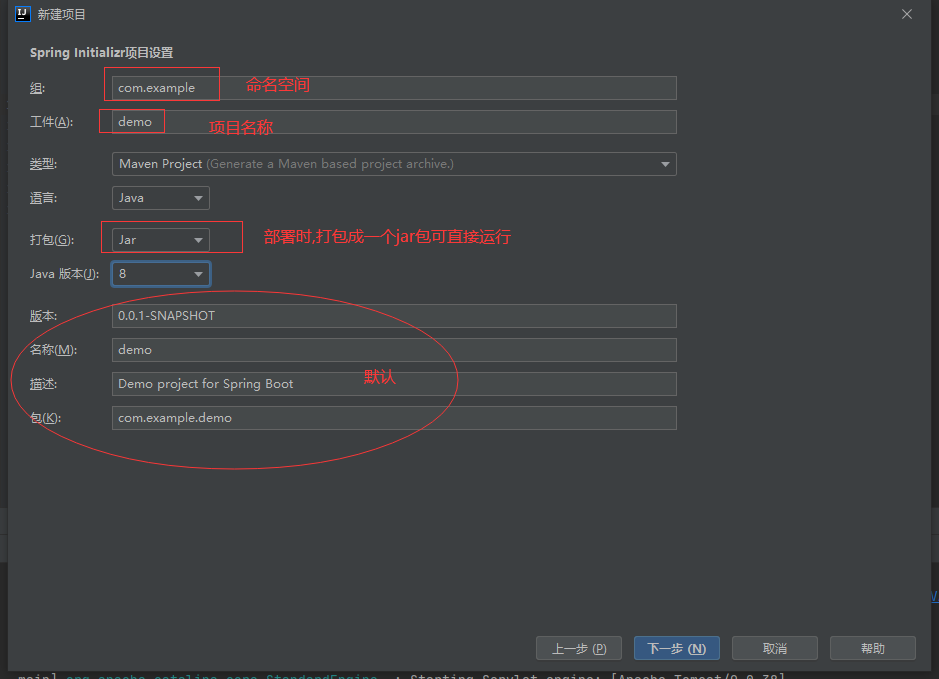
Task: Edit the 版本 field 0.0.1-SNAPSHOT
Action: click(394, 316)
